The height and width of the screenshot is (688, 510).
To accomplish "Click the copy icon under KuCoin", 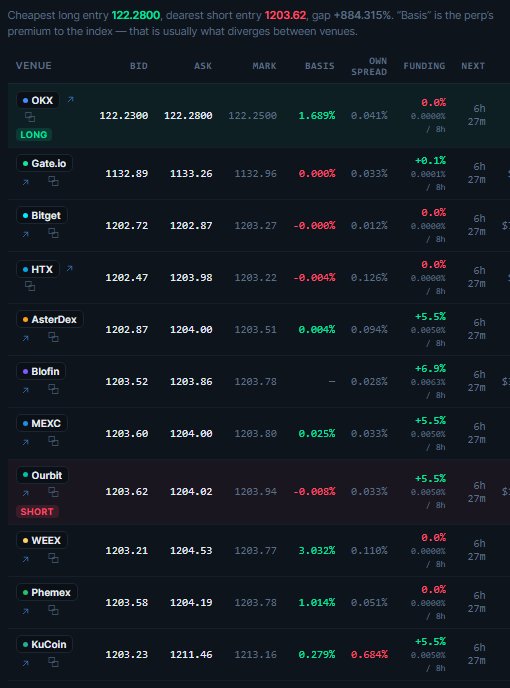I will [x=53, y=662].
